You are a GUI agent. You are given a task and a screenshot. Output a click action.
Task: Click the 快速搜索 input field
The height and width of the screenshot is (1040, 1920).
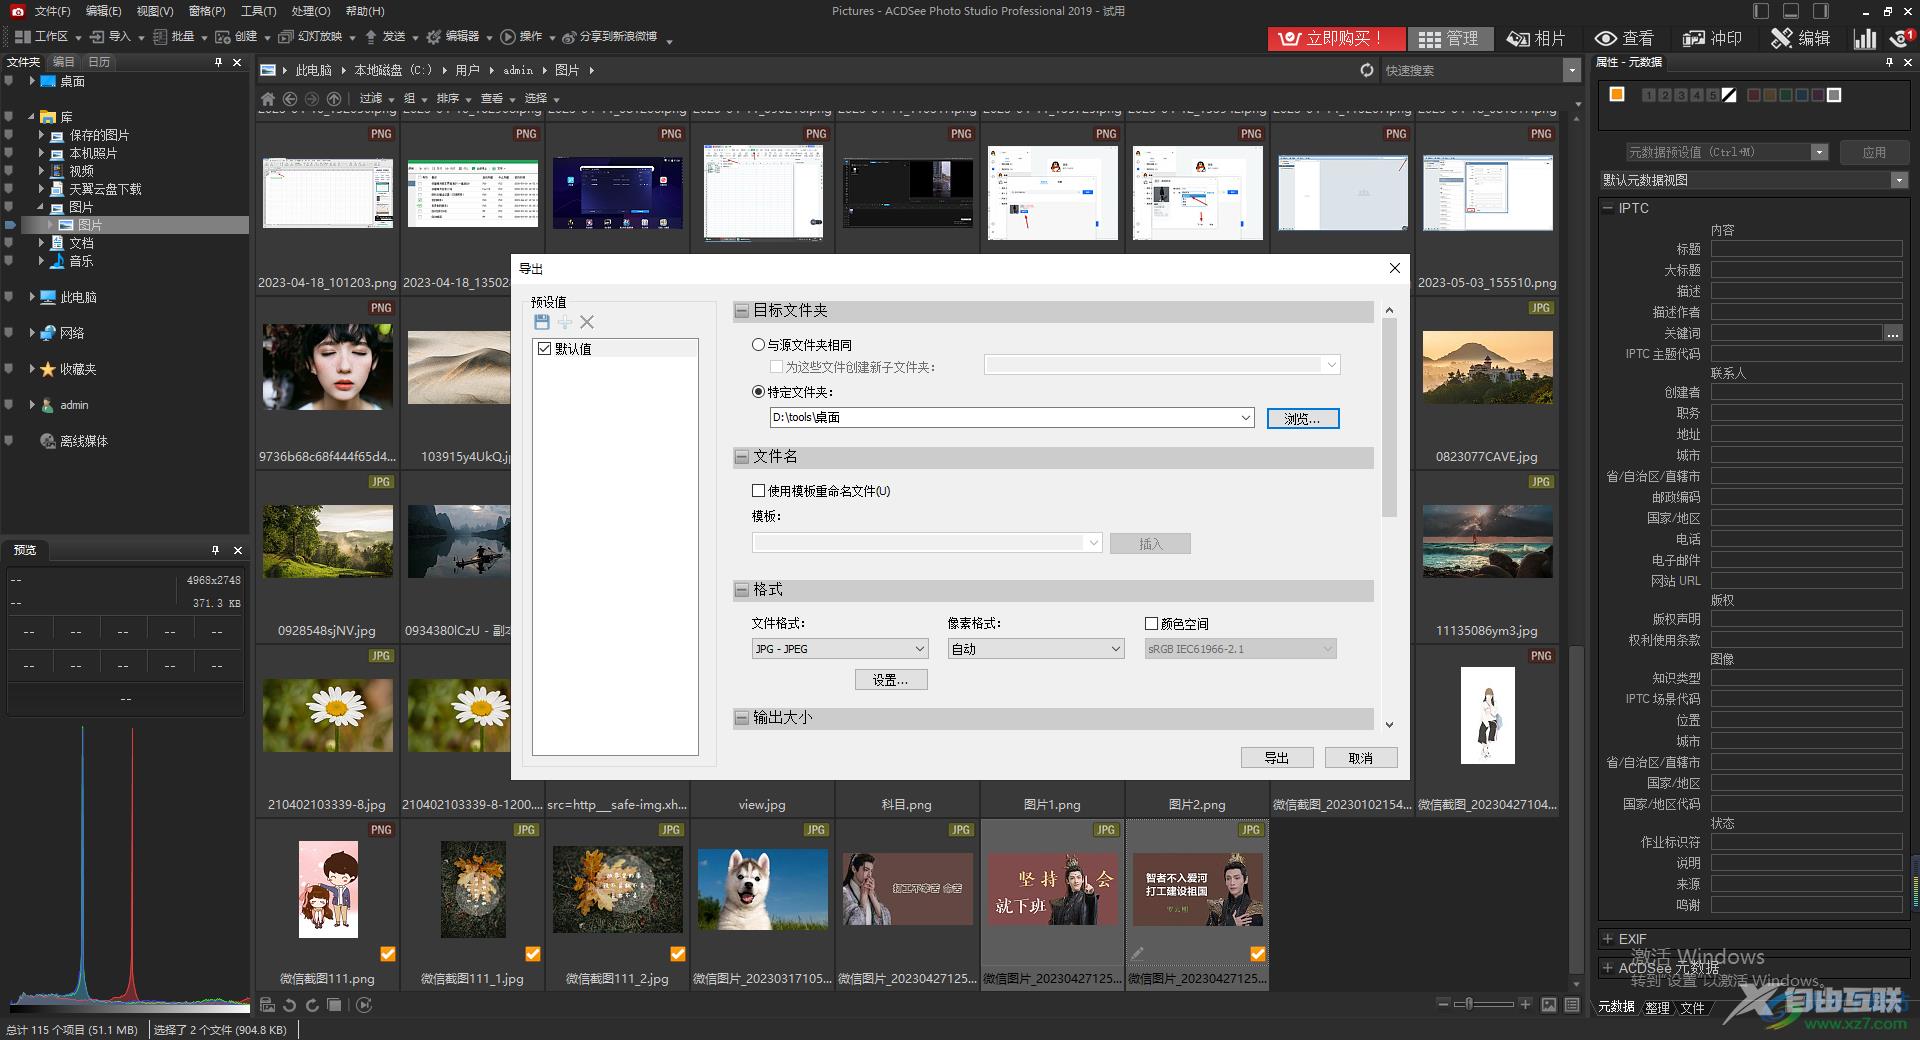point(1470,70)
